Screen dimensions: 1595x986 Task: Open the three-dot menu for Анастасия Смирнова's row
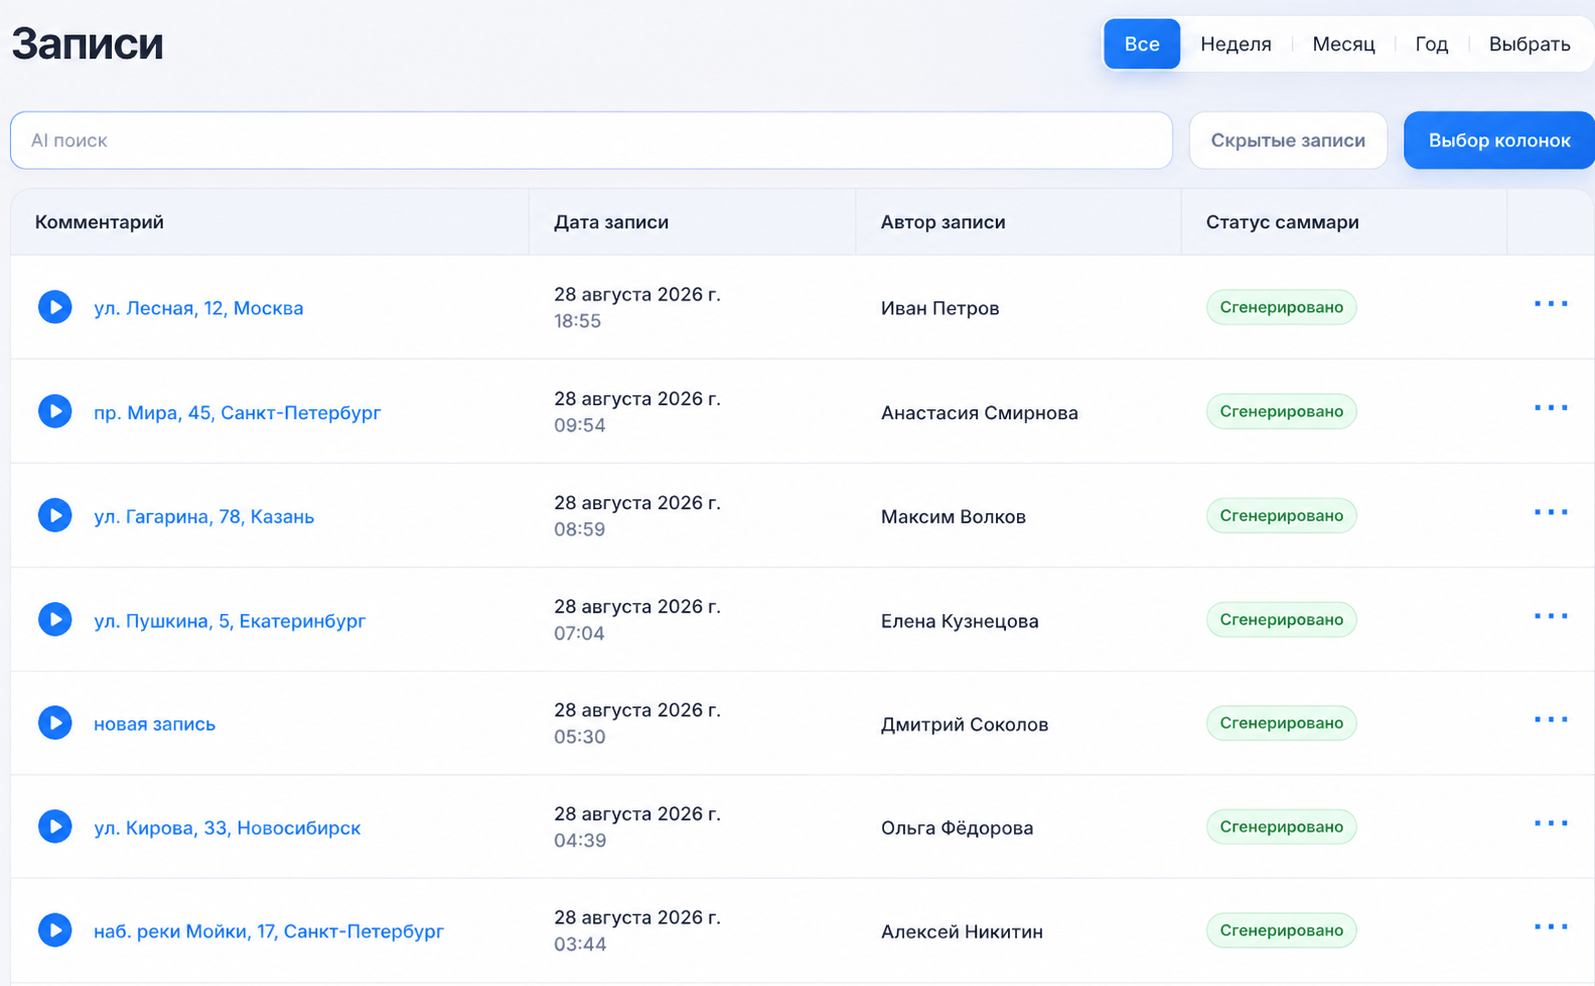coord(1551,408)
